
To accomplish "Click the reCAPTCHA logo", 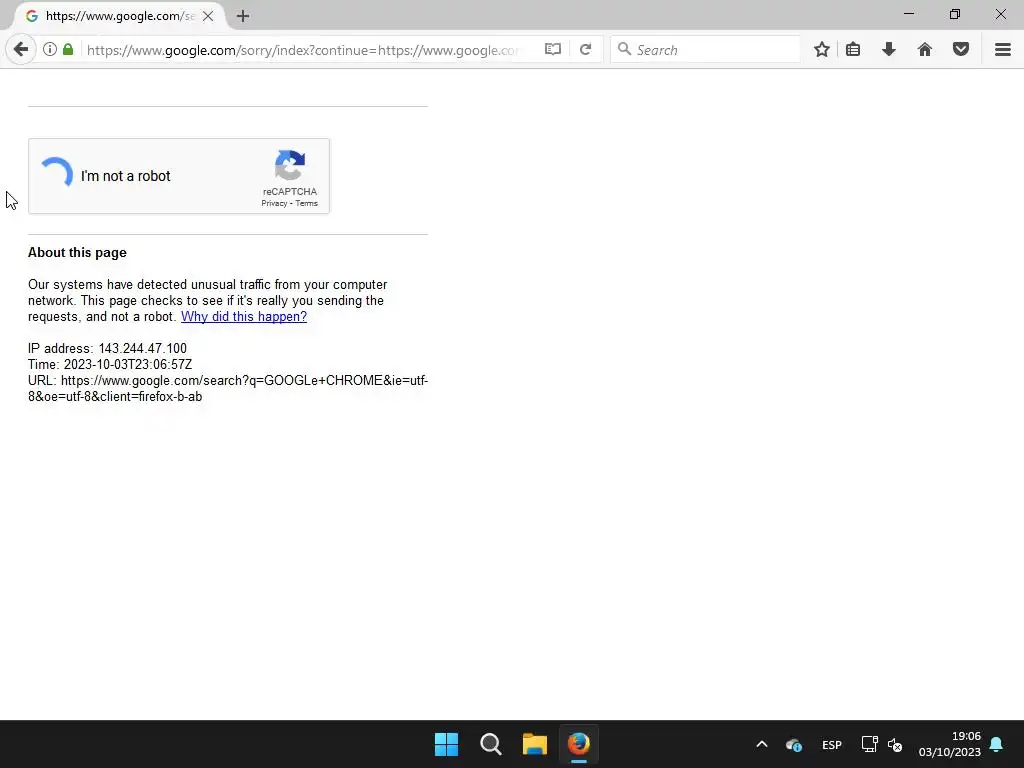I will (290, 165).
